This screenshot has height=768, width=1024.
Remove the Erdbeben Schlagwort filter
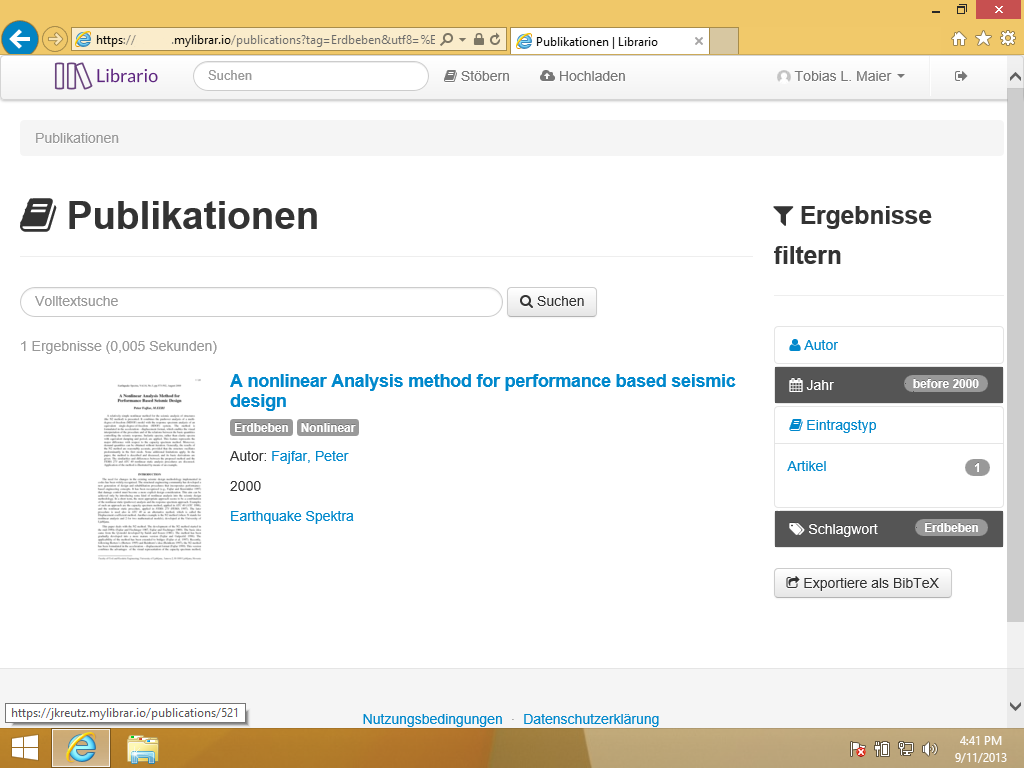950,528
